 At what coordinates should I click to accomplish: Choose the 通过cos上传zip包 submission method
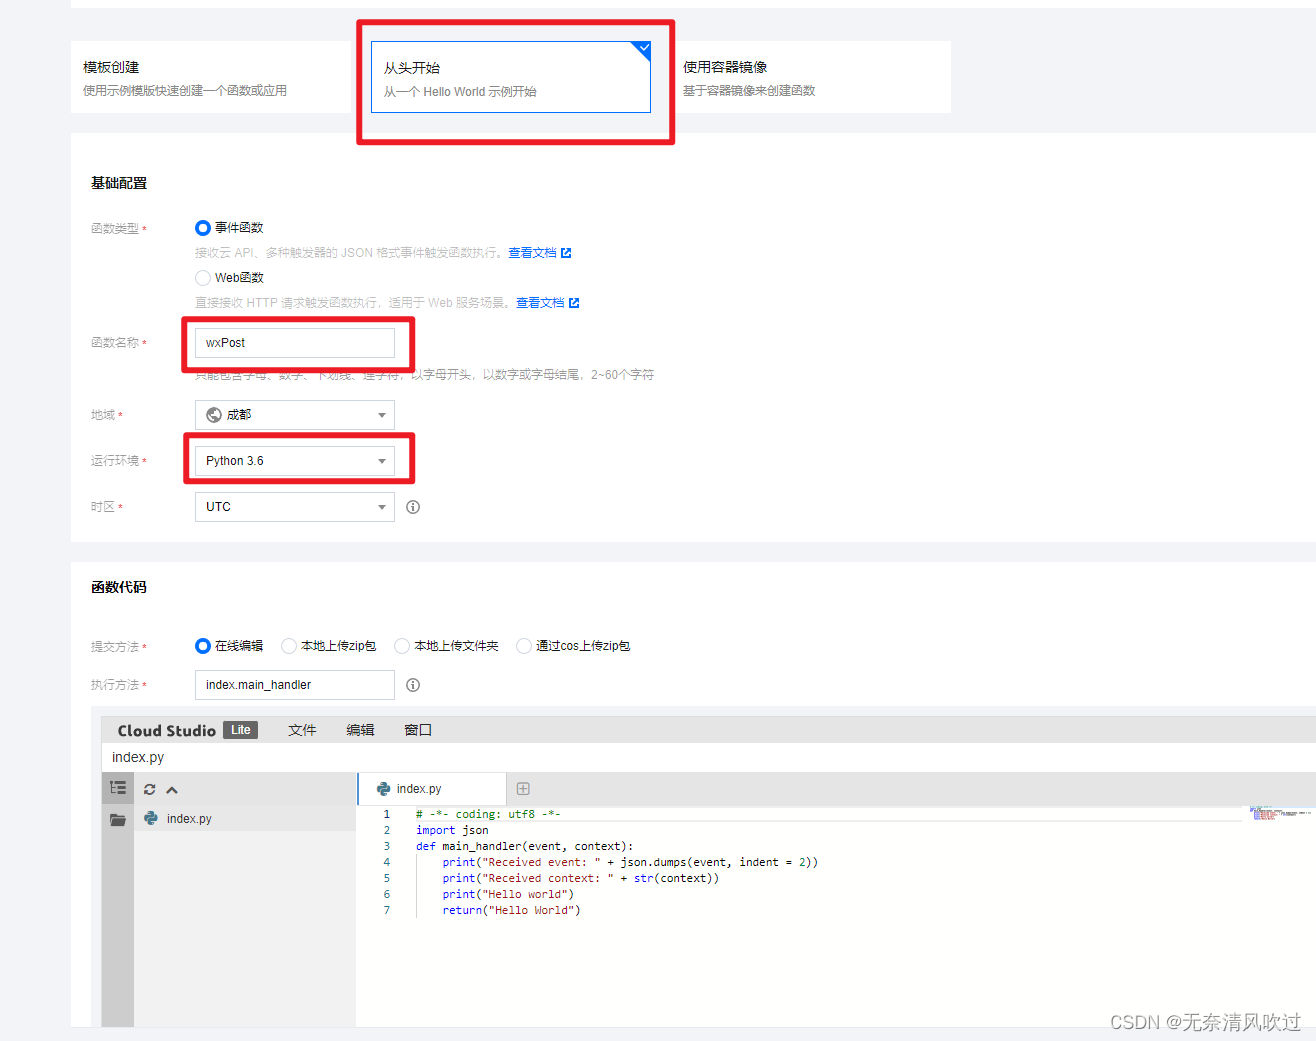pyautogui.click(x=523, y=646)
